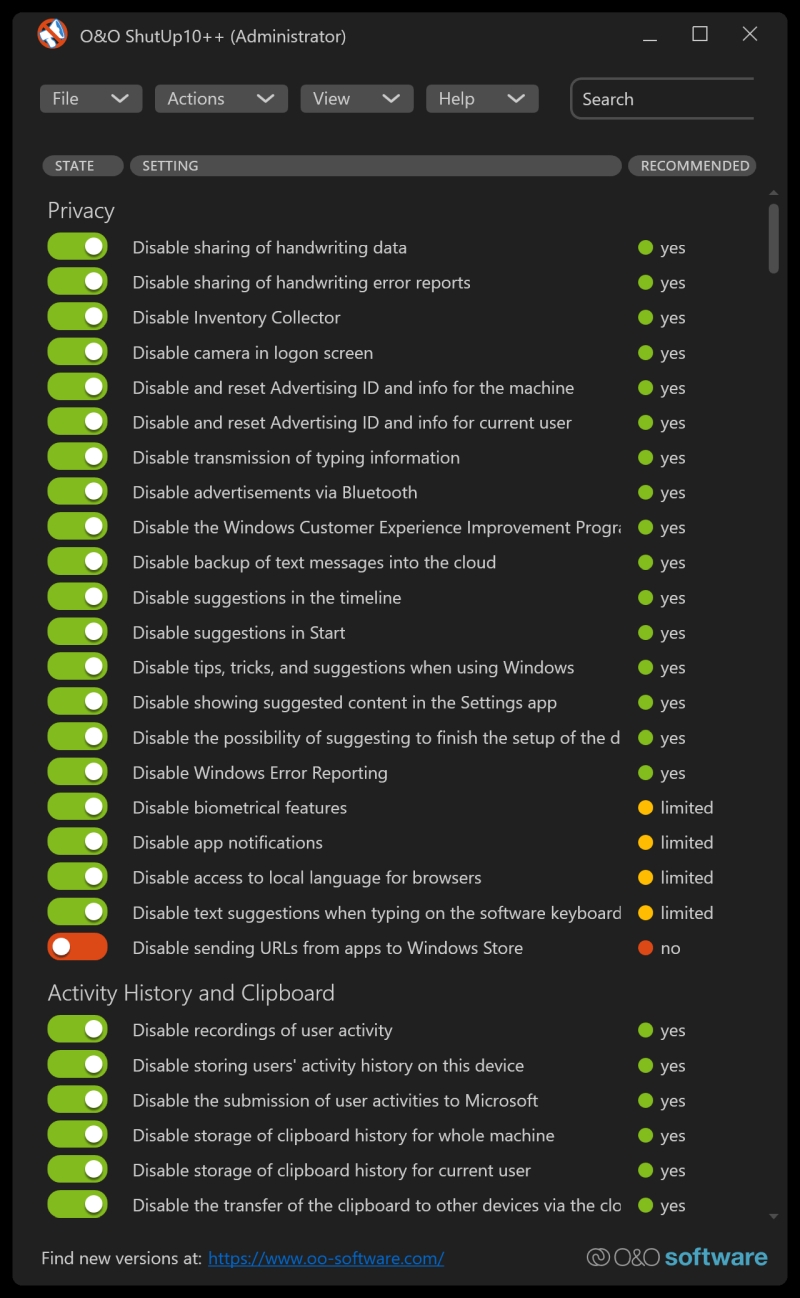The height and width of the screenshot is (1298, 800).
Task: Toggle Disable Windows Error Reporting switch
Action: click(77, 771)
